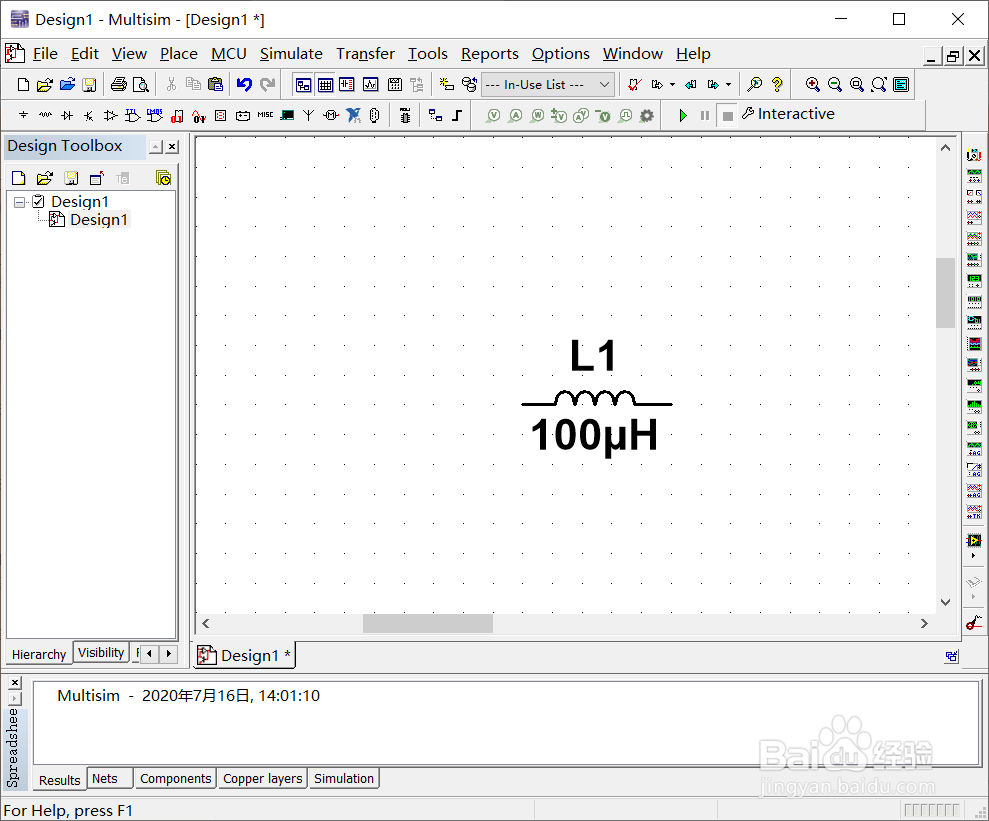Place an Analog op-amp component
Screen dimensions: 989x821
click(x=110, y=115)
